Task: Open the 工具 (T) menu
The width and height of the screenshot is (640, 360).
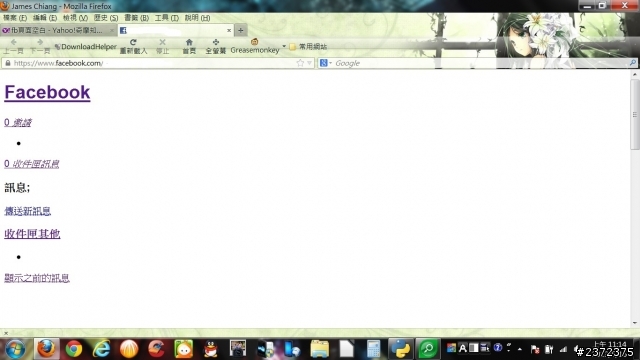Action: 167,18
